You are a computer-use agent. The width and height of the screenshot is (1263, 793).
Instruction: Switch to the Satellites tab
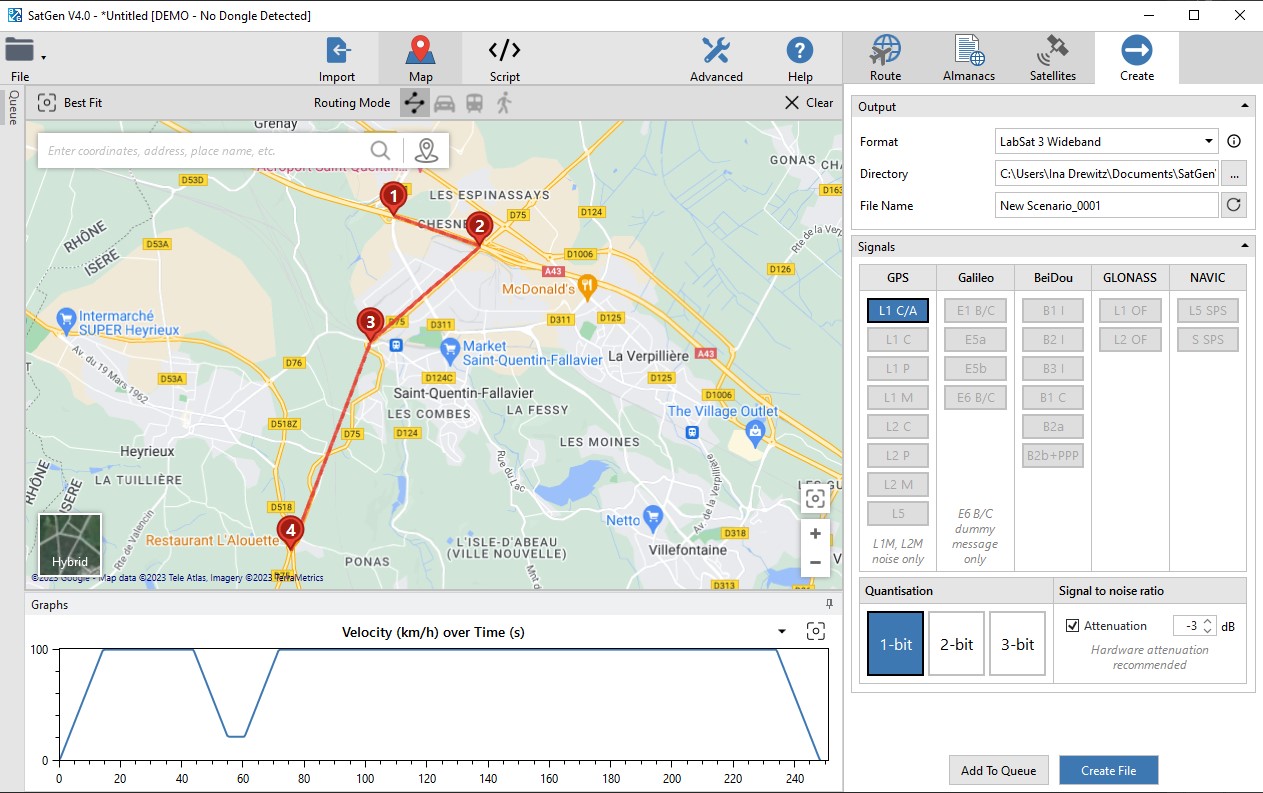click(x=1052, y=59)
